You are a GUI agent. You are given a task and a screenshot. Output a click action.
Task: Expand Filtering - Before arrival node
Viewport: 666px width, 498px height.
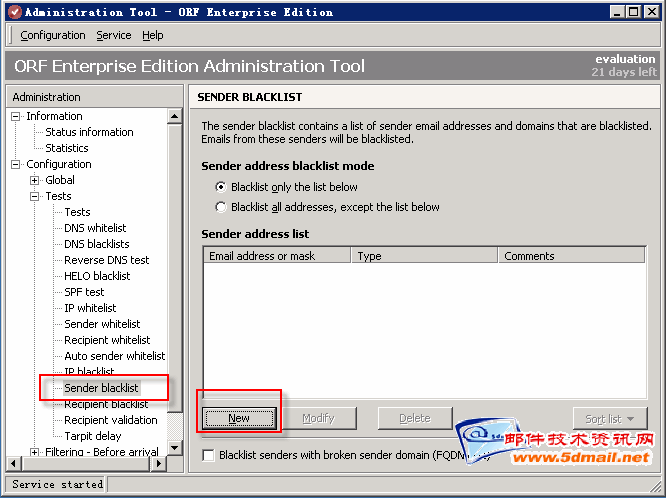35,452
